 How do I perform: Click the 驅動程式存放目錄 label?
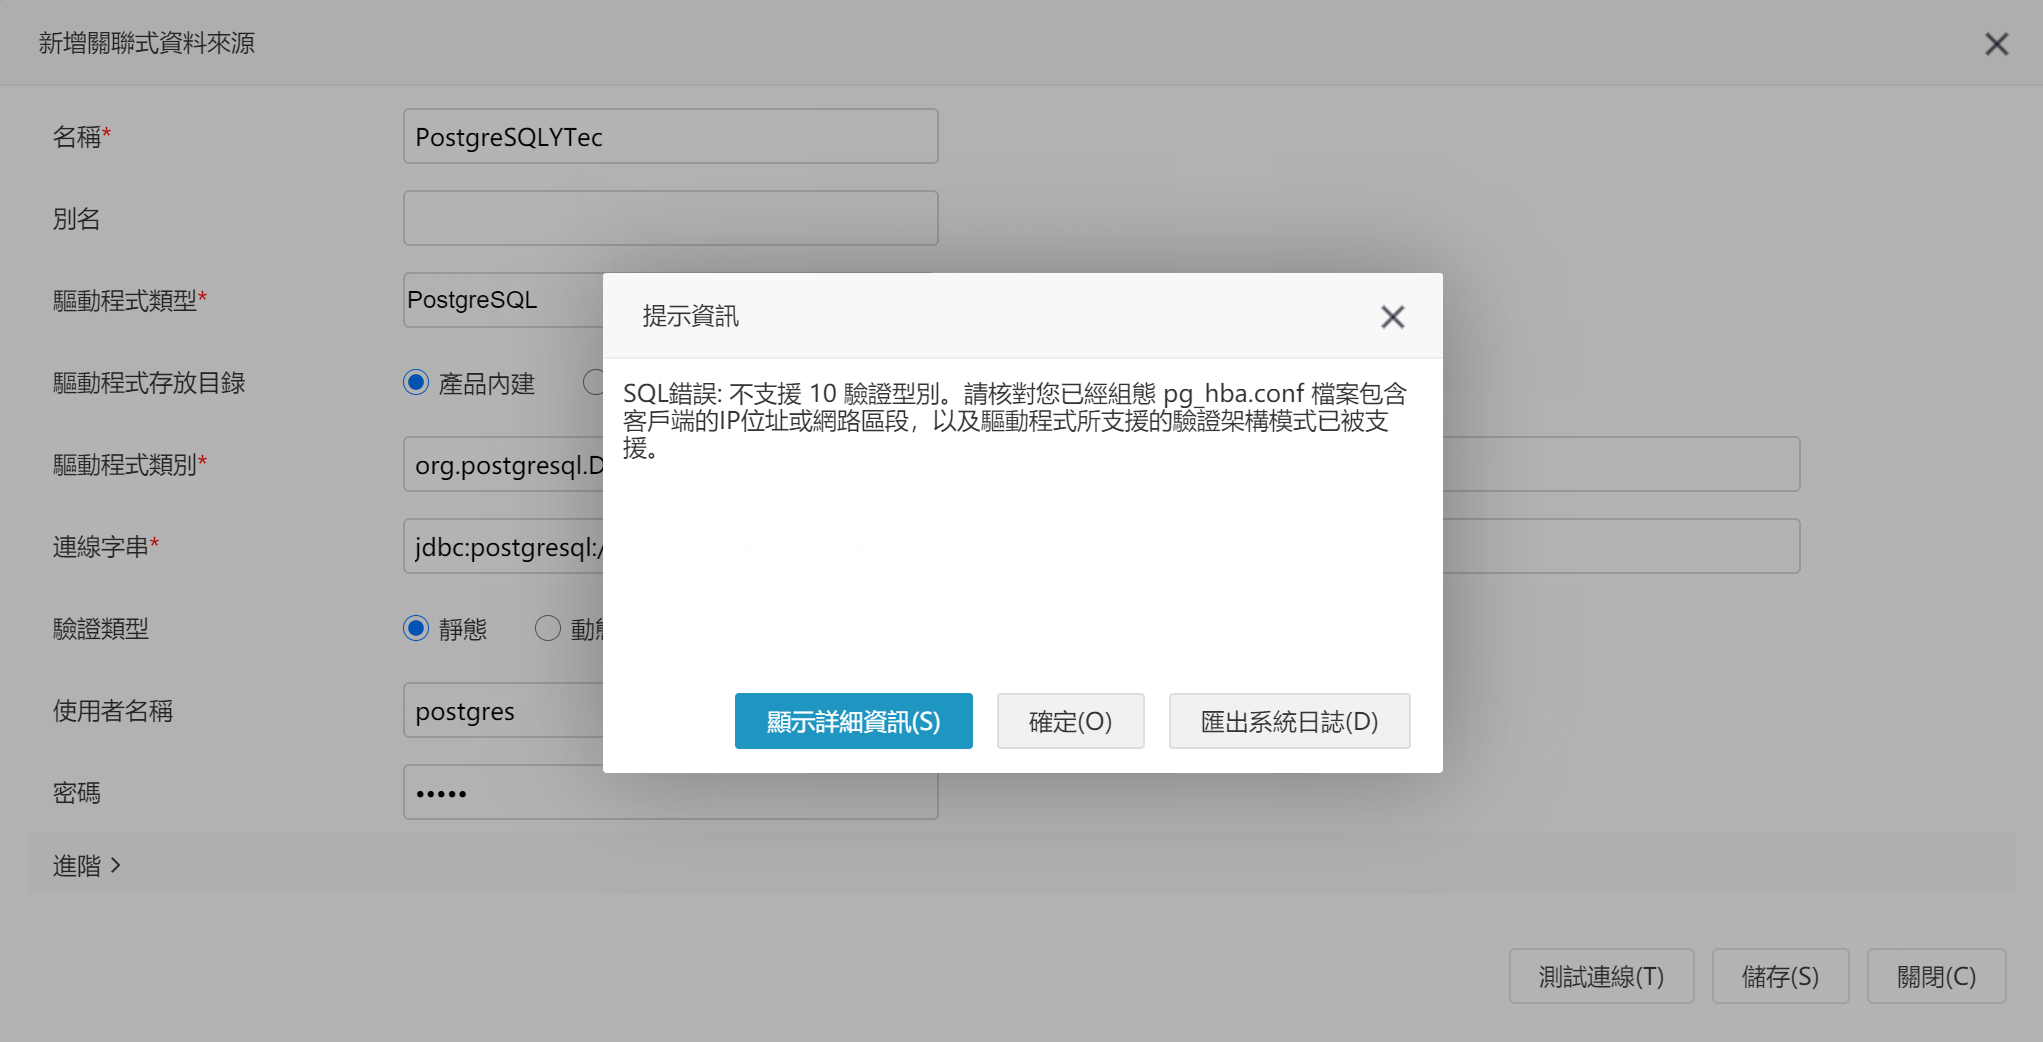tap(149, 383)
